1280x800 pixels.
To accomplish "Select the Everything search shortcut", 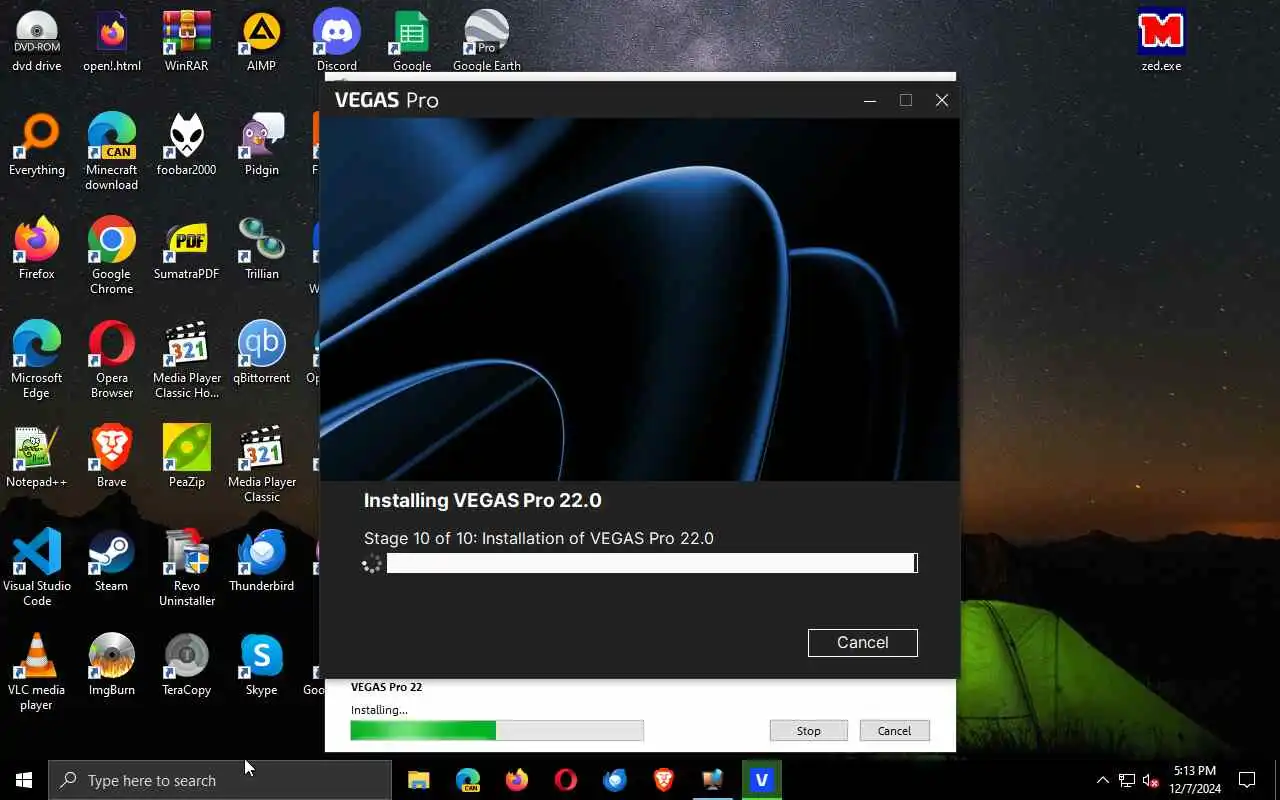I will tap(36, 146).
